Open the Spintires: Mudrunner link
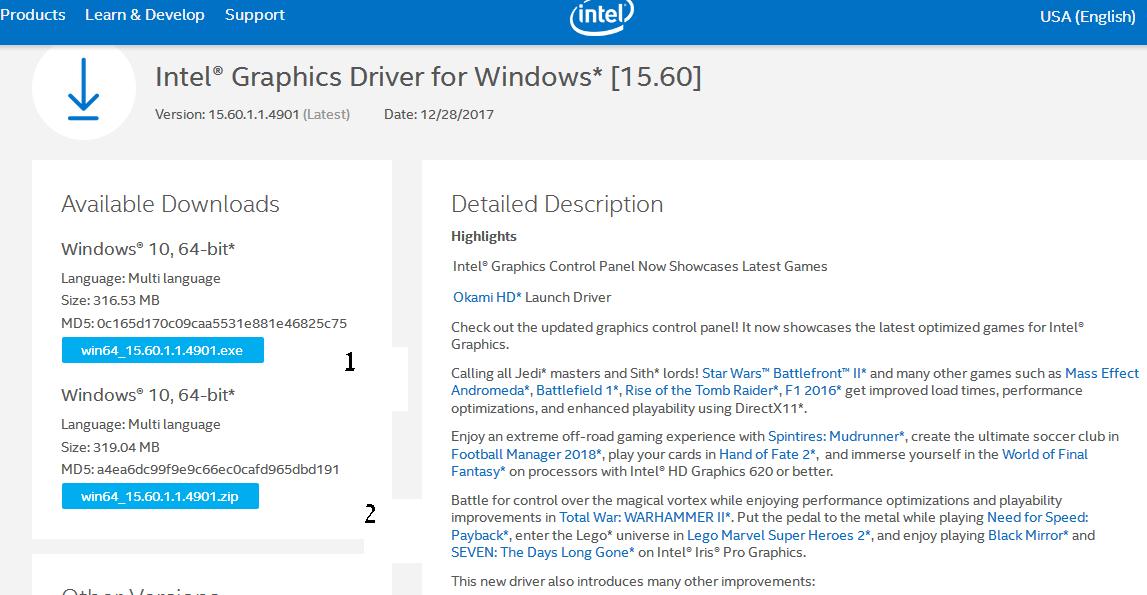The image size is (1147, 595). click(836, 436)
